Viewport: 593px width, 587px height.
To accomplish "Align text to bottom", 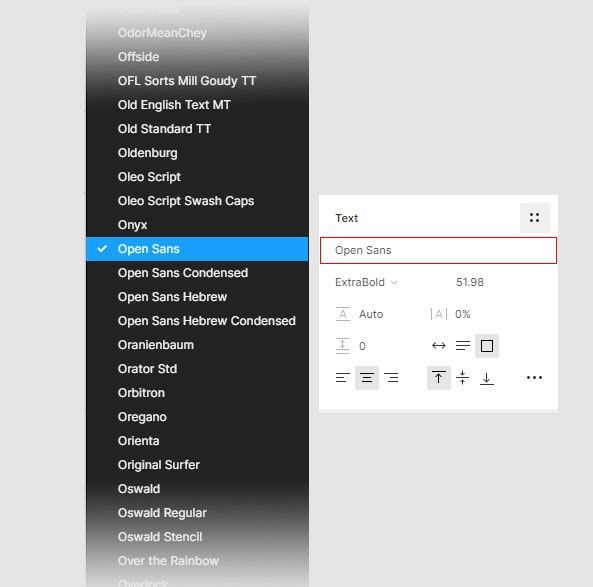I will 487,378.
